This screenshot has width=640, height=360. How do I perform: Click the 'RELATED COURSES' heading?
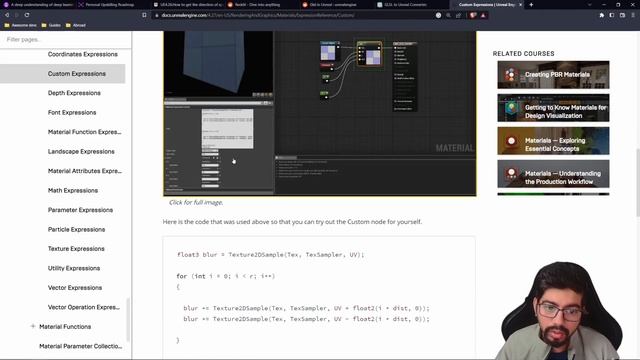point(523,53)
